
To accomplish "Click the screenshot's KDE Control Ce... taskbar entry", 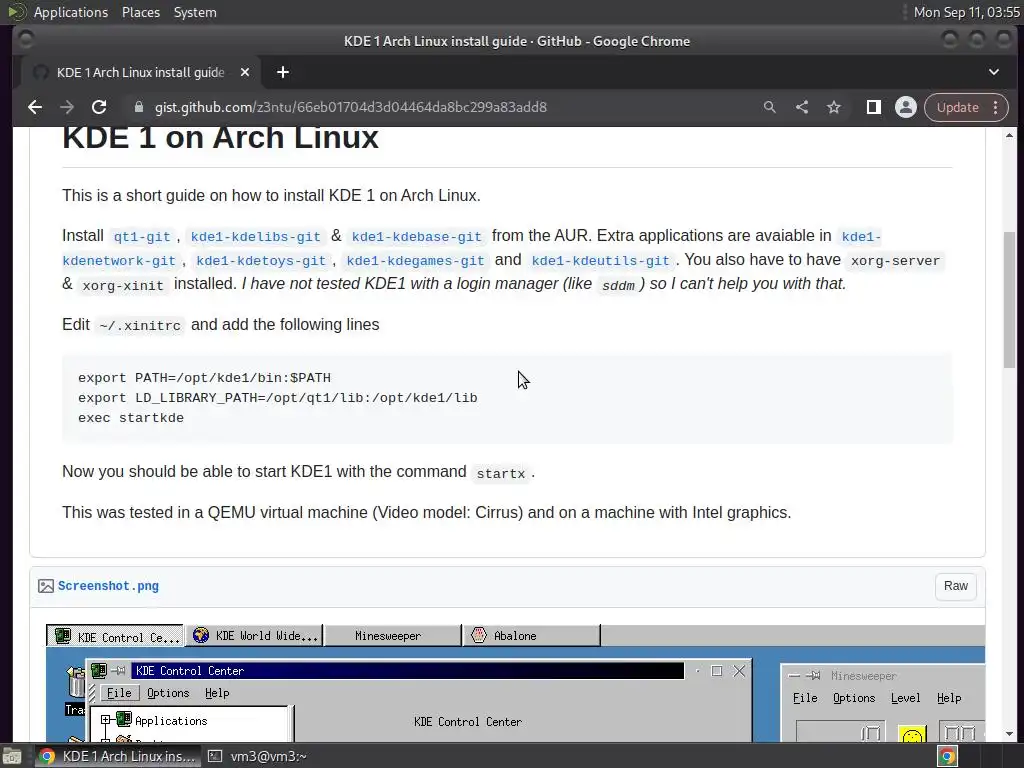I will click(x=116, y=636).
